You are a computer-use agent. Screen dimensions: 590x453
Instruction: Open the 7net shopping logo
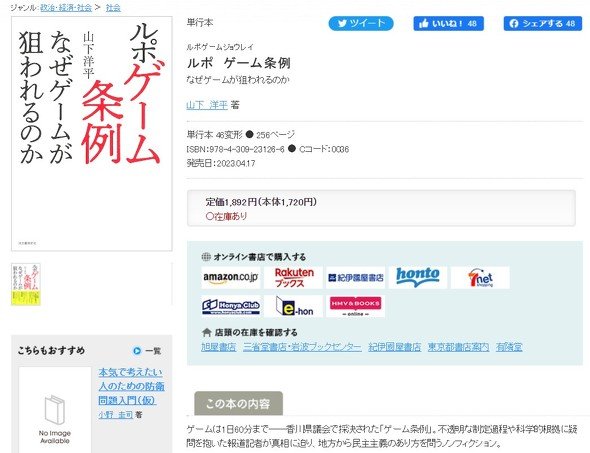pos(480,278)
